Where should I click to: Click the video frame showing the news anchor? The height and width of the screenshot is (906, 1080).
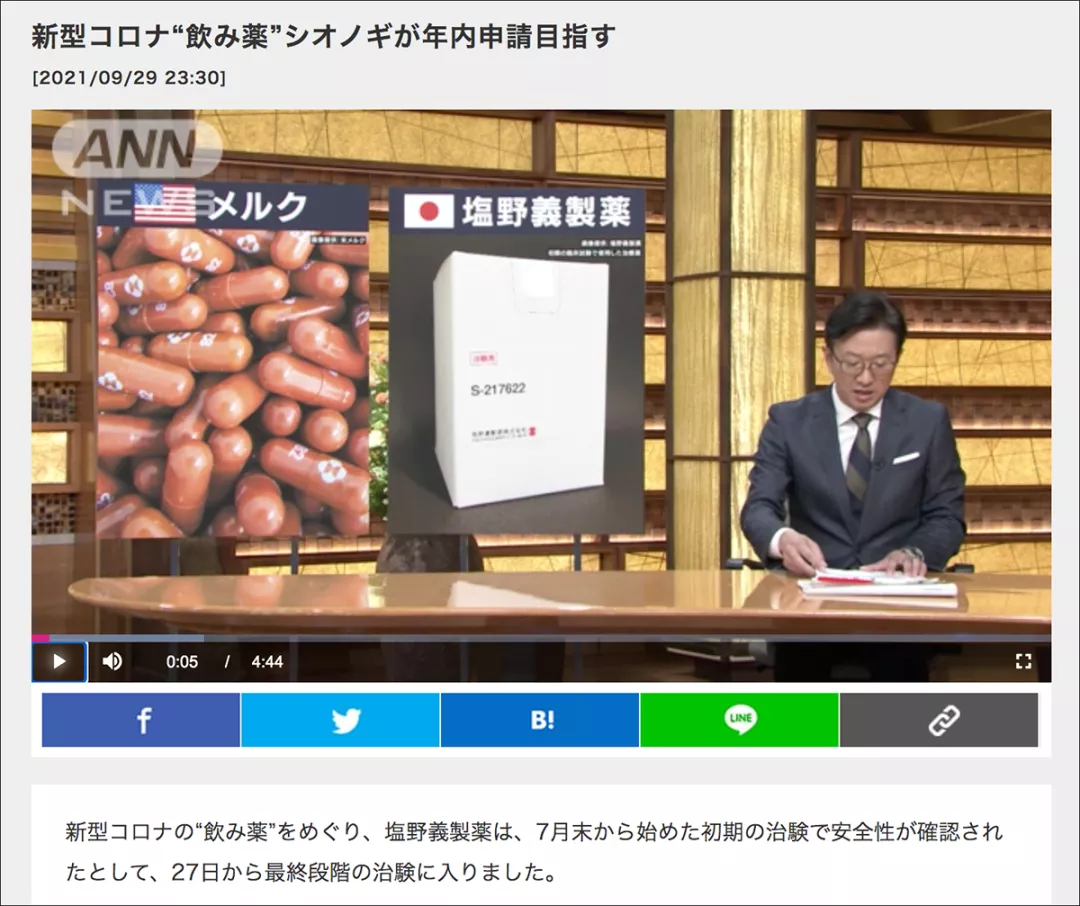(541, 372)
